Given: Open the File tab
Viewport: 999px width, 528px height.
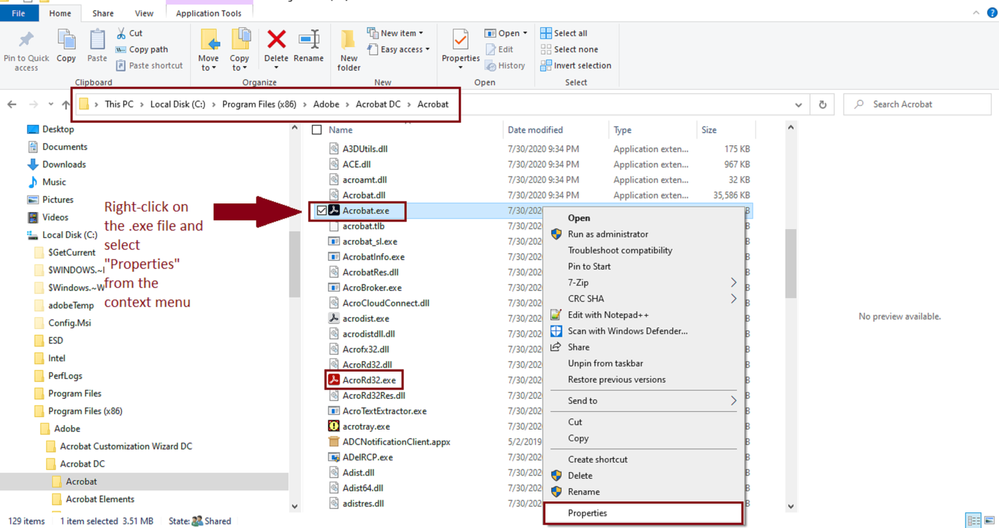Looking at the screenshot, I should click(18, 13).
